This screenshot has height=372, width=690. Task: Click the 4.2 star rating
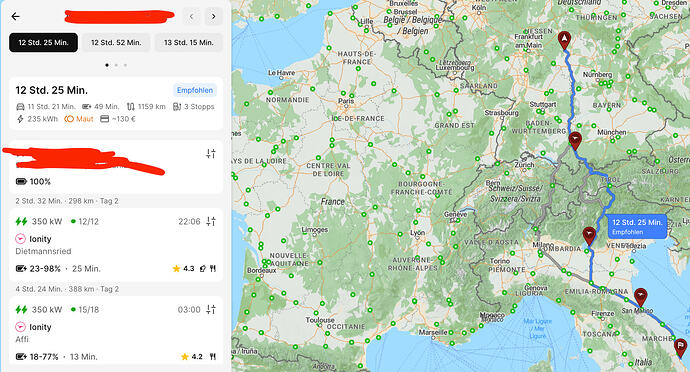pyautogui.click(x=192, y=357)
